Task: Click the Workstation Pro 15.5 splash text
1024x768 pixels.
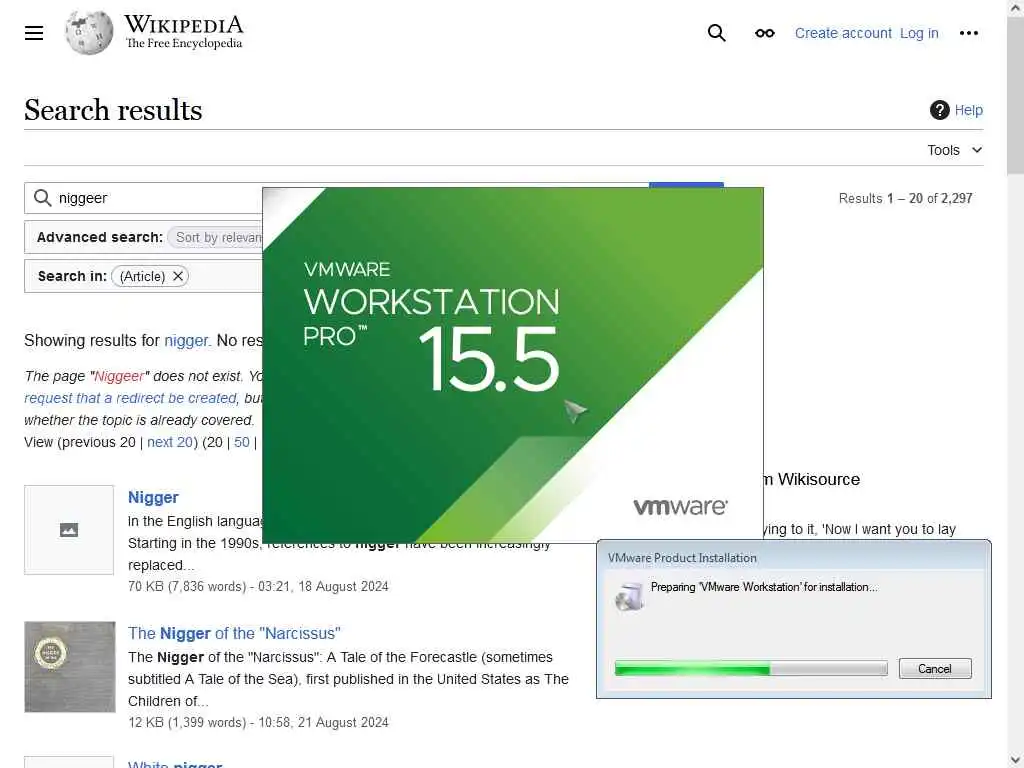Action: pyautogui.click(x=431, y=328)
